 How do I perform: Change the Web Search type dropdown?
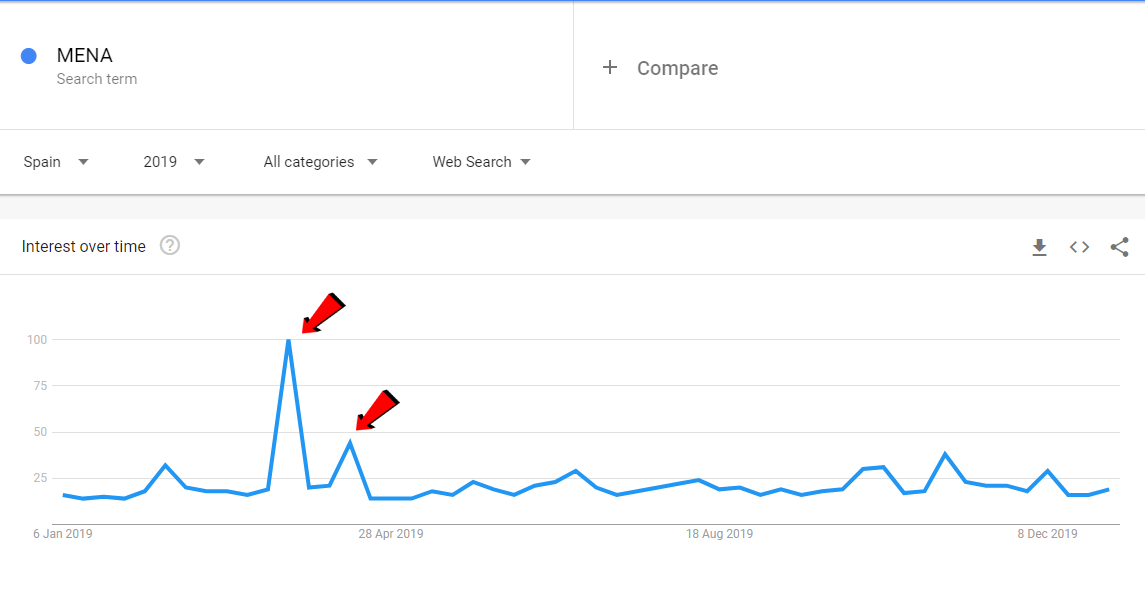481,162
